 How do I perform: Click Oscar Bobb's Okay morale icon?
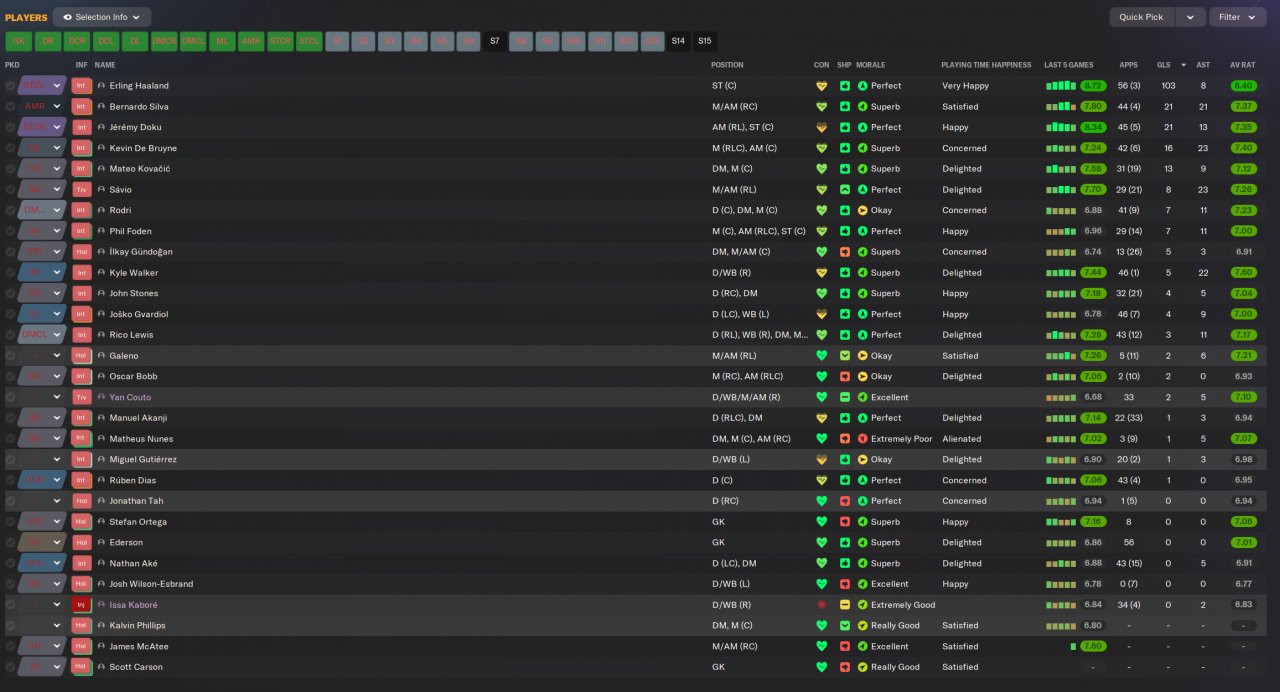click(863, 377)
